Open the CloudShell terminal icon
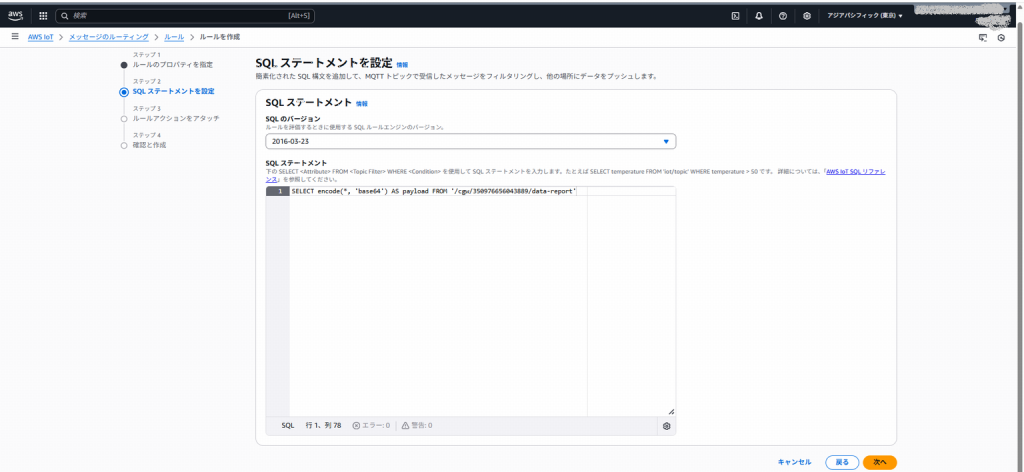 (736, 16)
